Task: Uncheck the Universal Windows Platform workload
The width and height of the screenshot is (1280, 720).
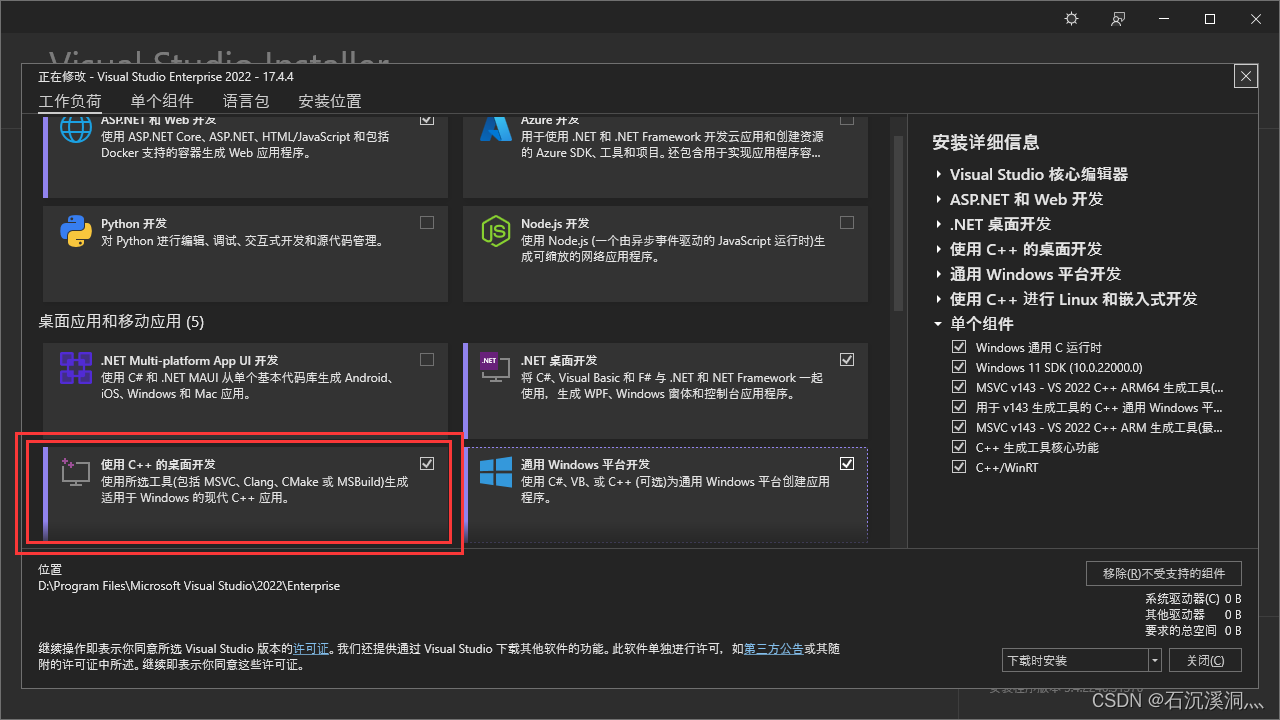Action: point(847,464)
